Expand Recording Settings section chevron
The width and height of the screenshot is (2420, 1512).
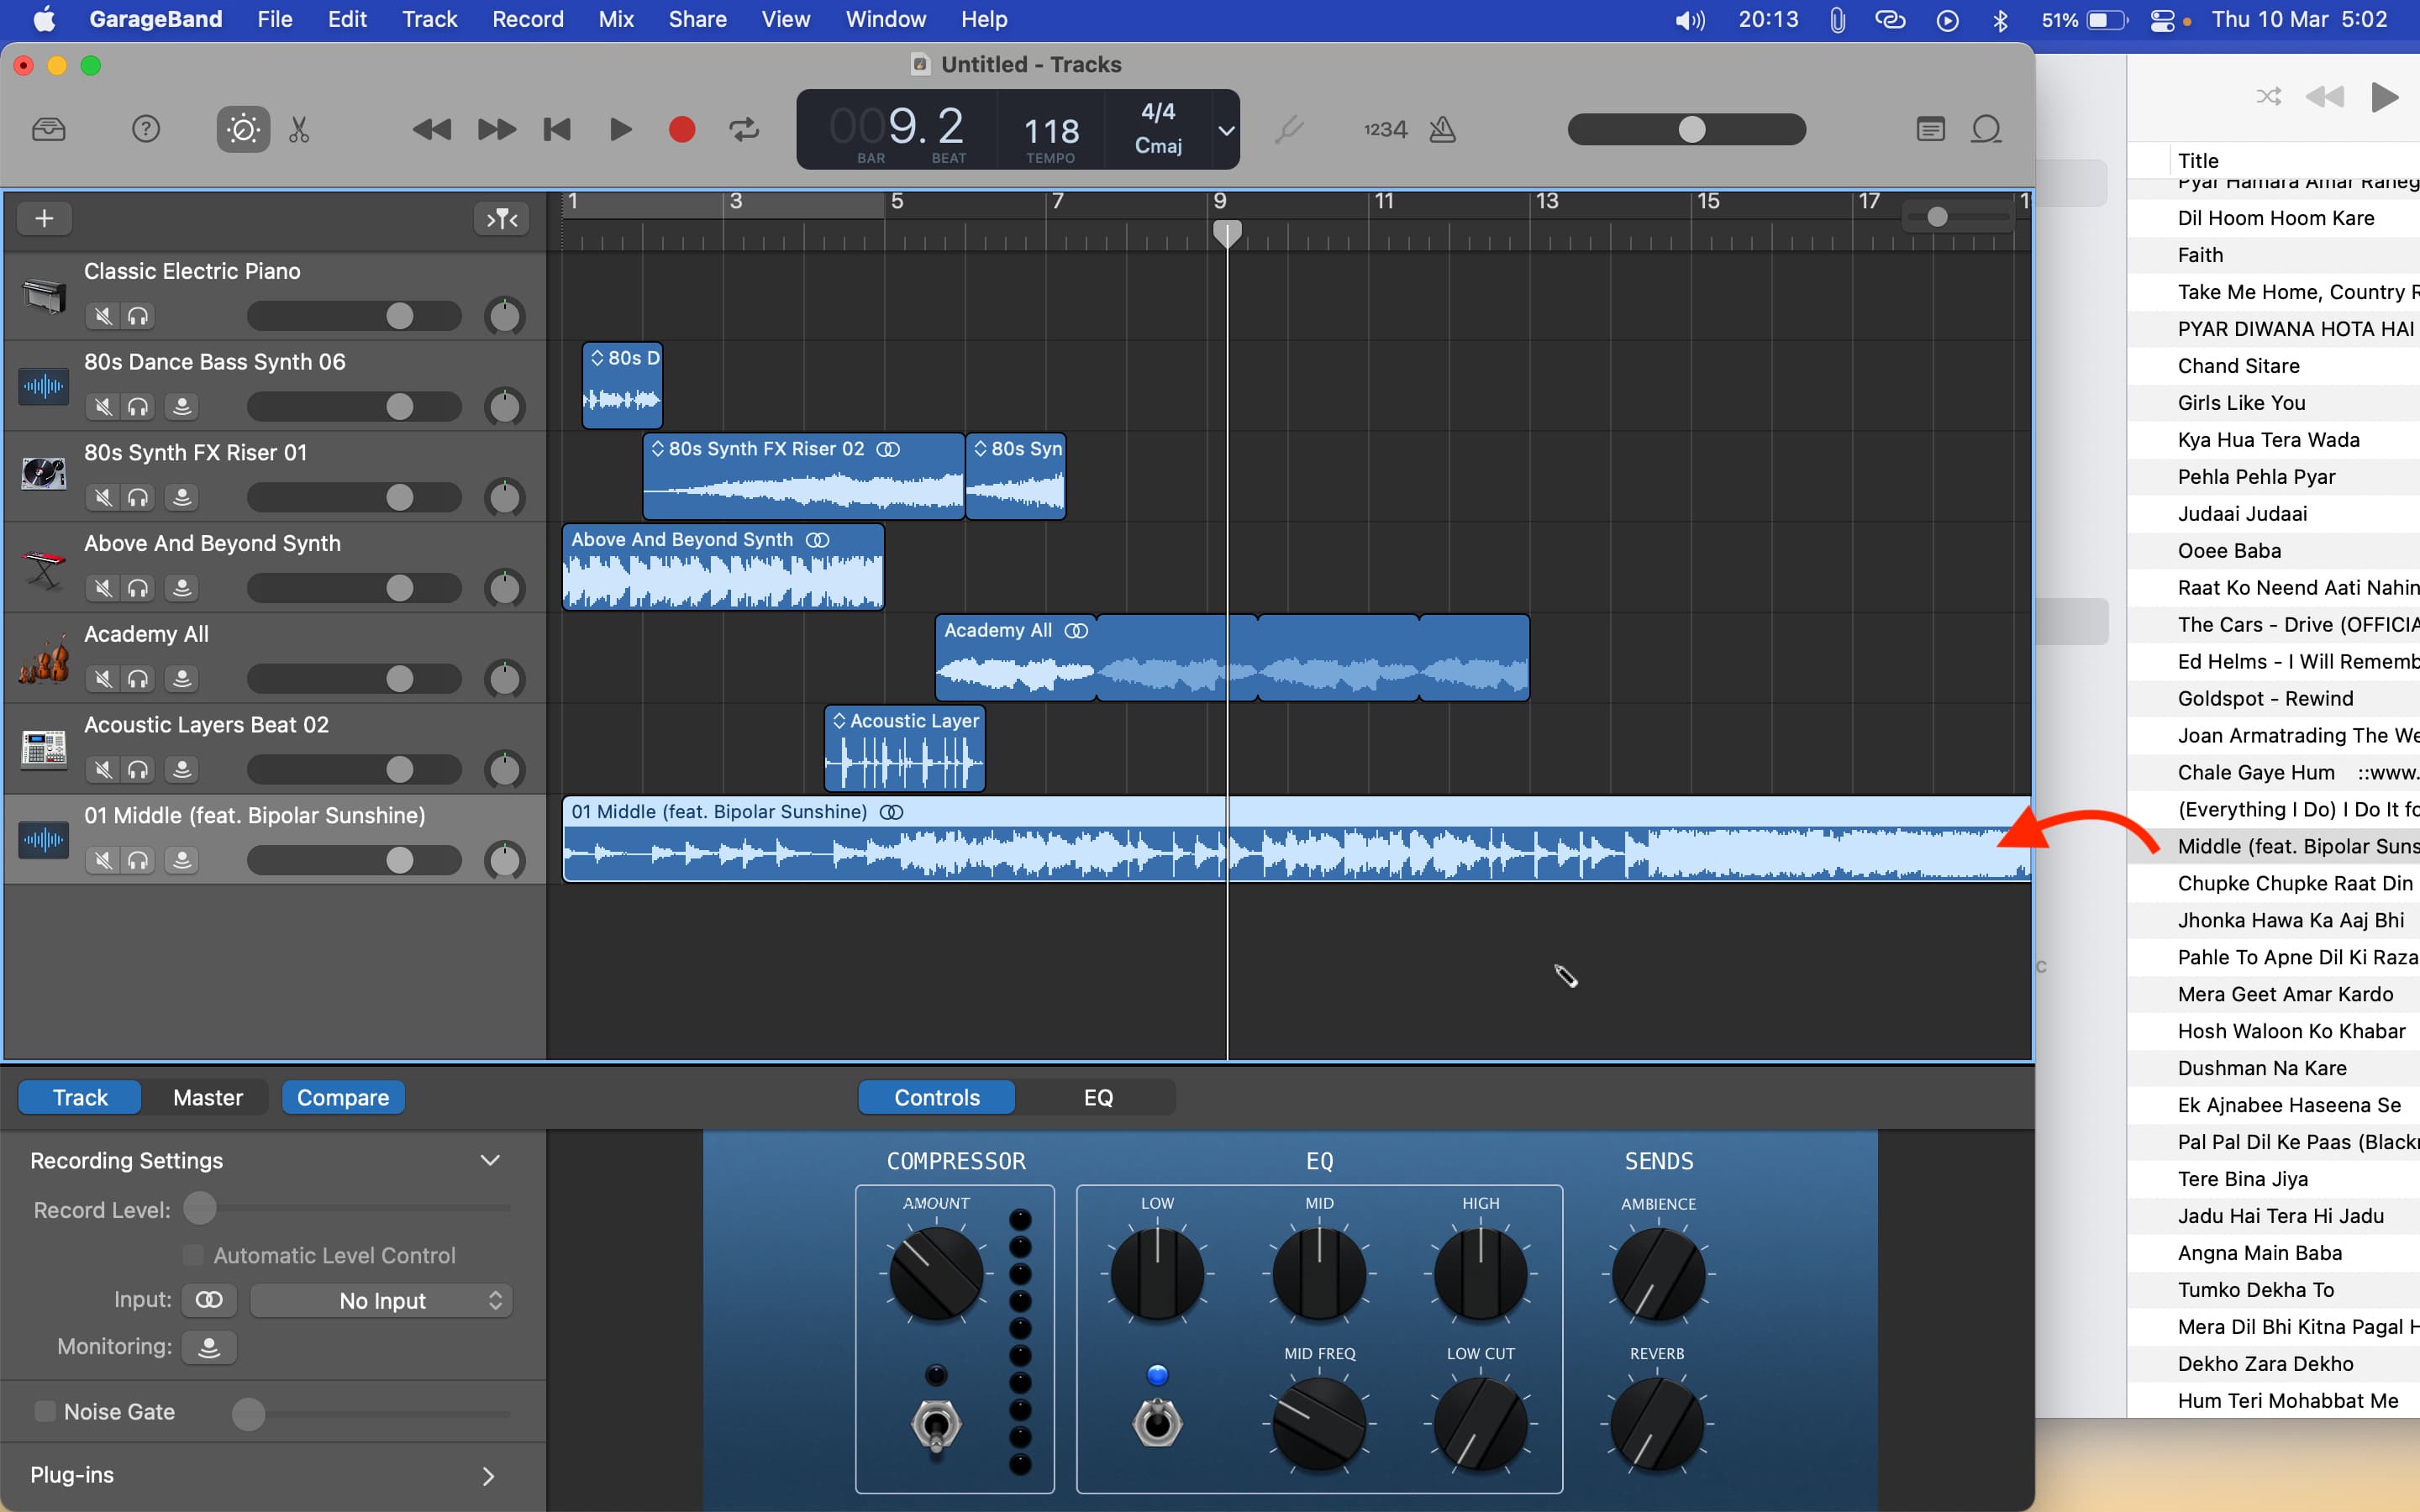(490, 1160)
